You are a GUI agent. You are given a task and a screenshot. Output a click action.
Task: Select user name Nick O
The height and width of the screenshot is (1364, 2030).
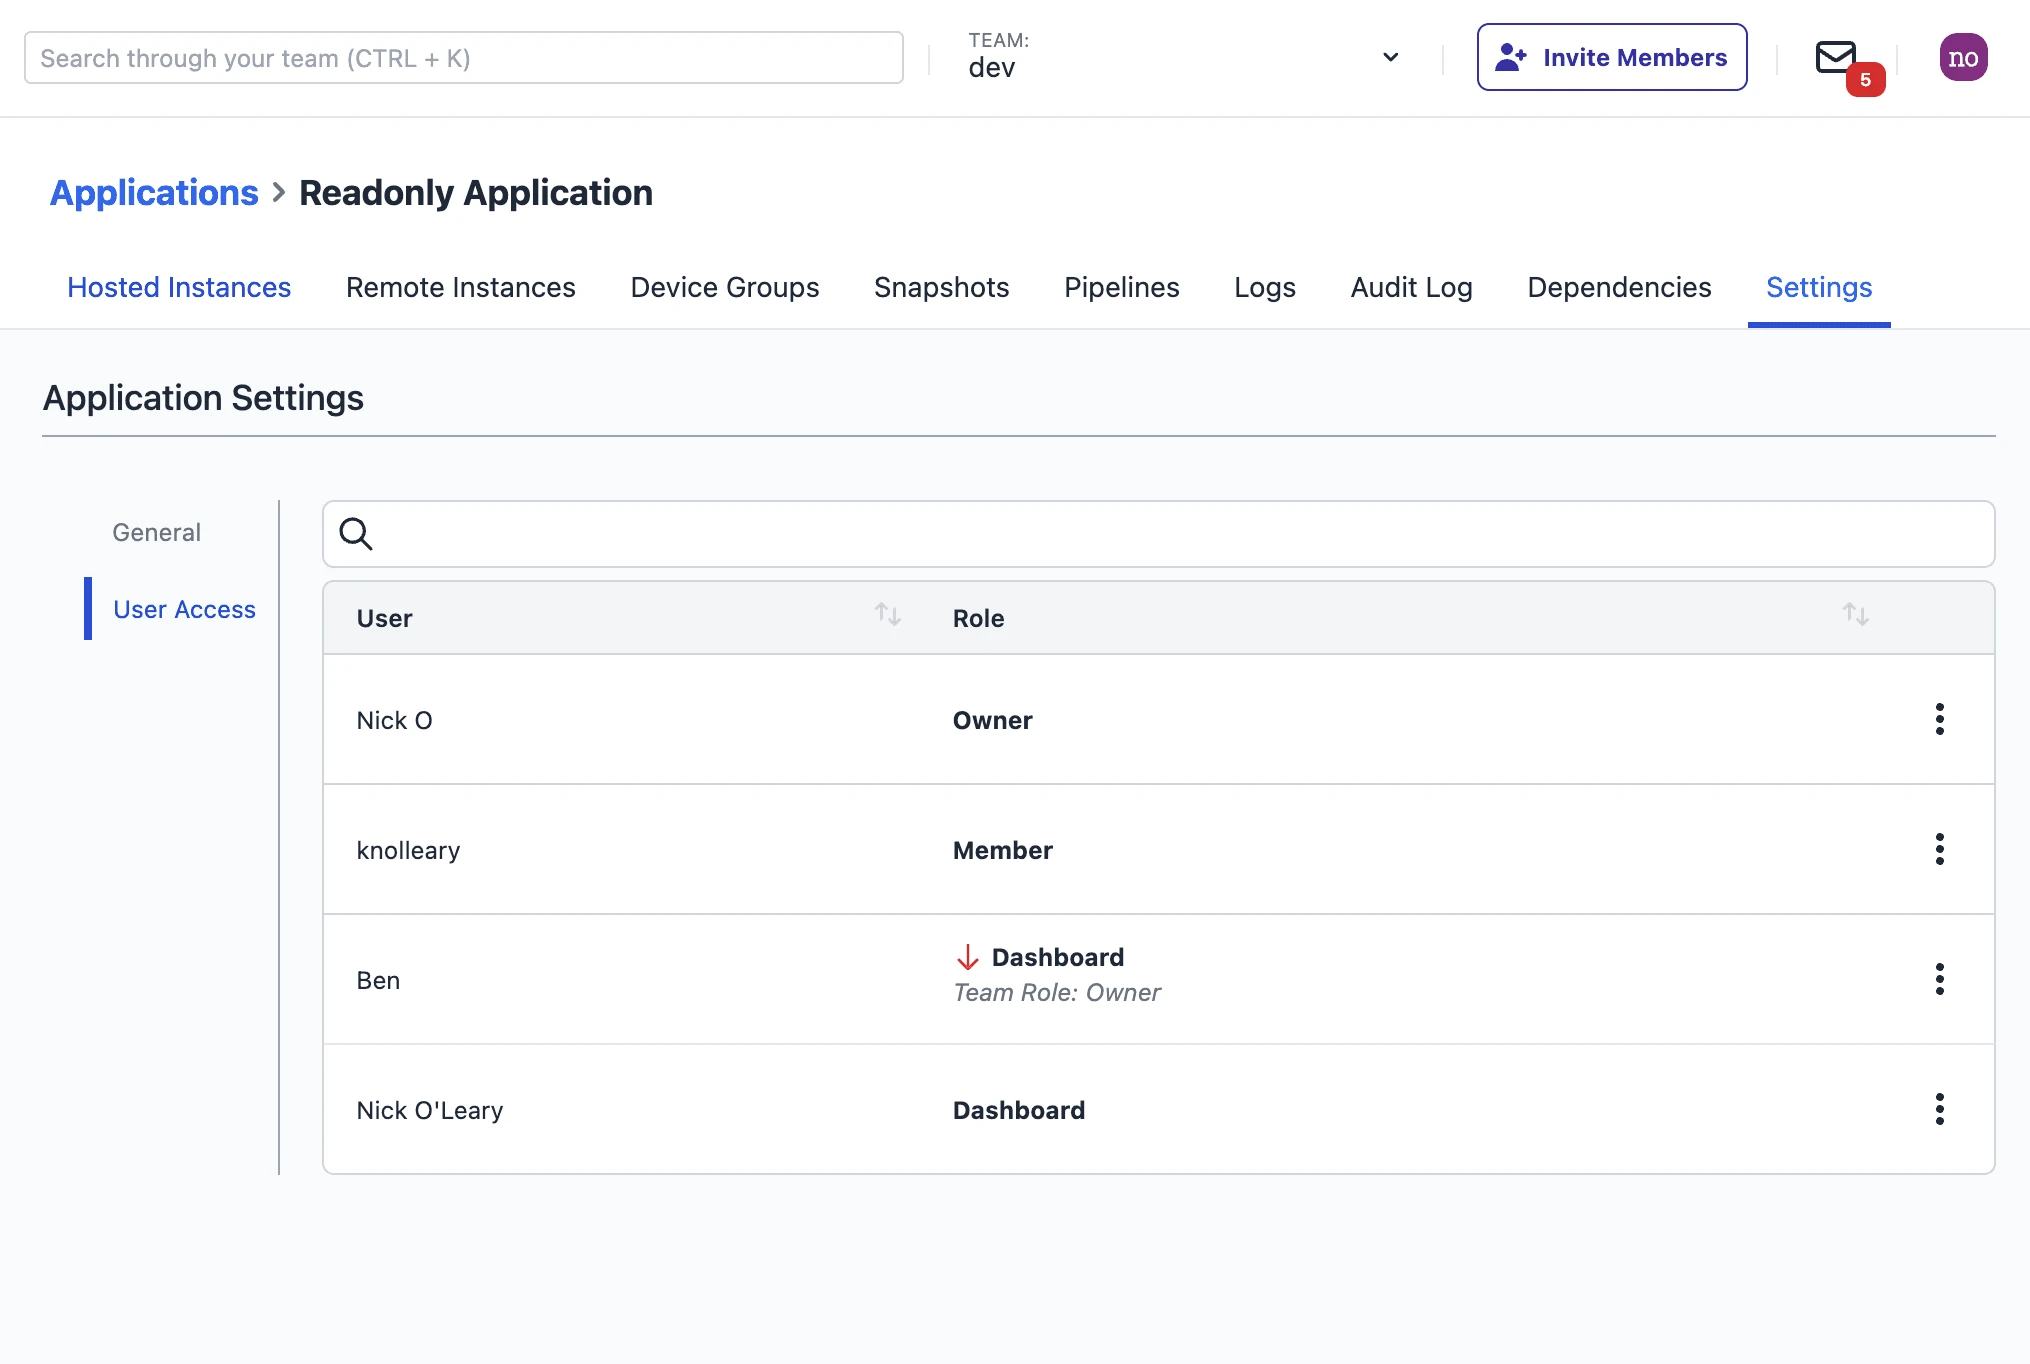pyautogui.click(x=395, y=720)
